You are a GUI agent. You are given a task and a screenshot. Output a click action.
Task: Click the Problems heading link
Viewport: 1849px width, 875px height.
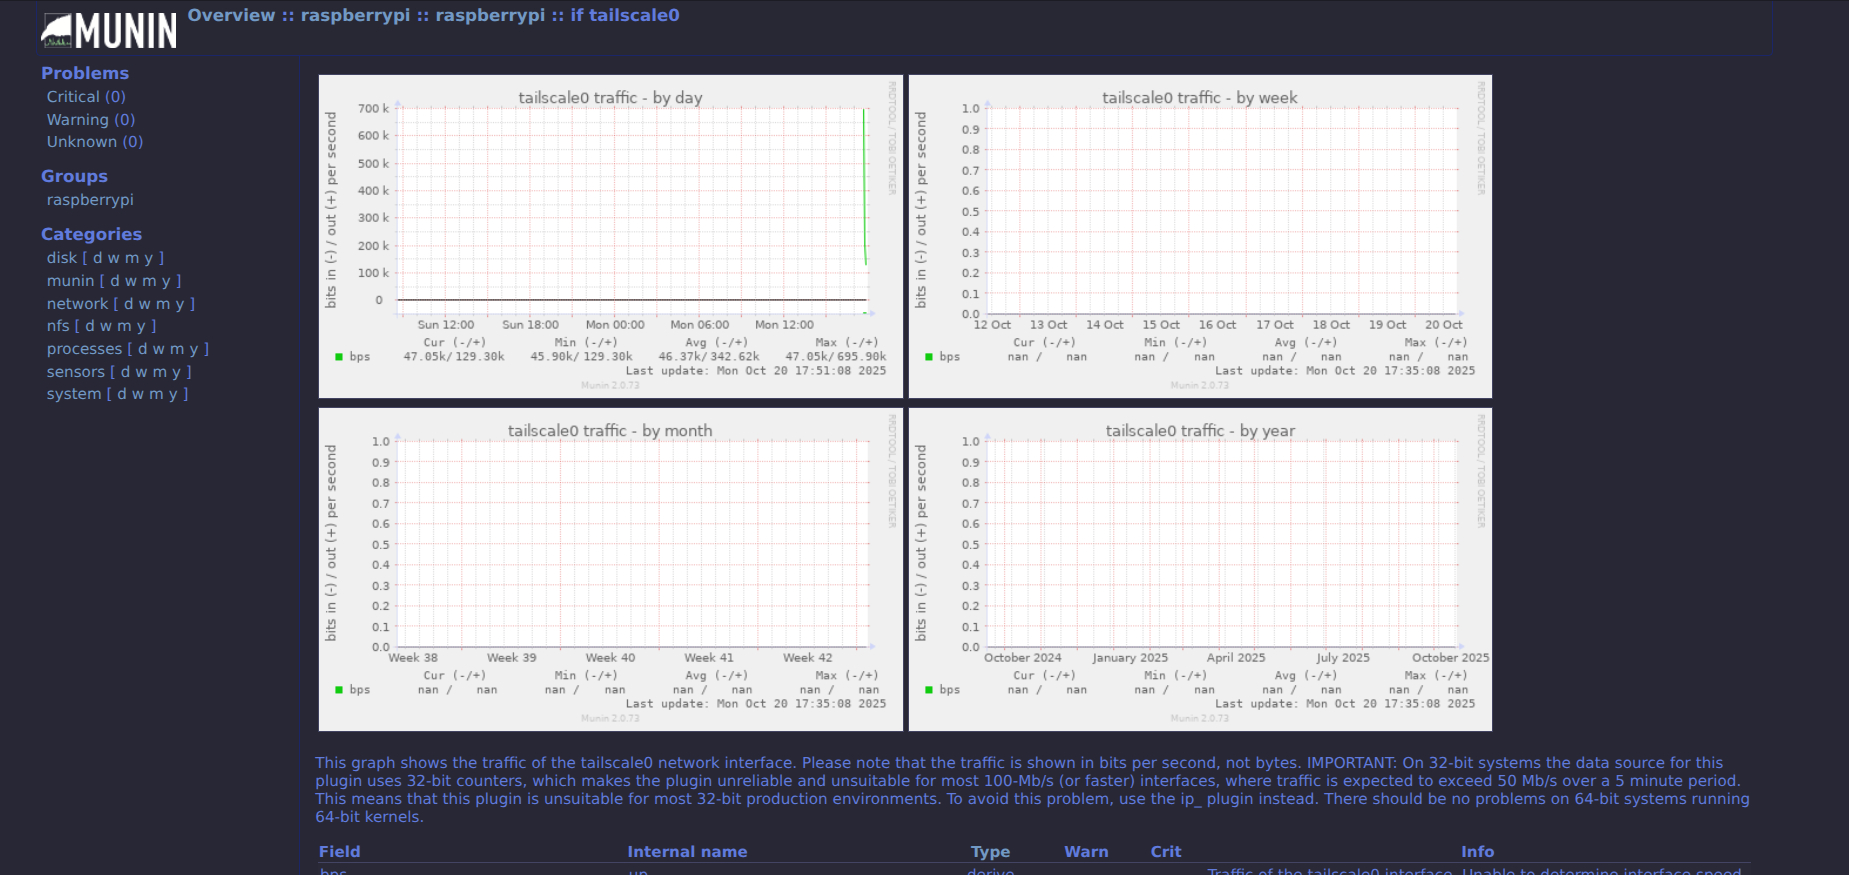(84, 73)
